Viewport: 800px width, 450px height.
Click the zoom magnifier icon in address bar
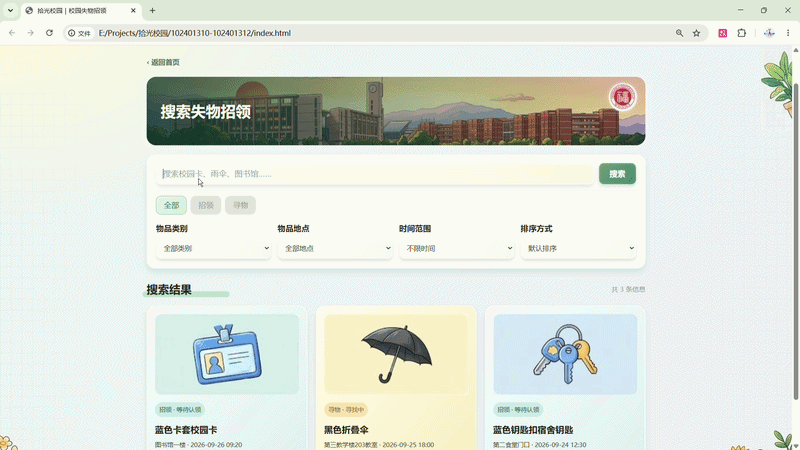(x=679, y=33)
